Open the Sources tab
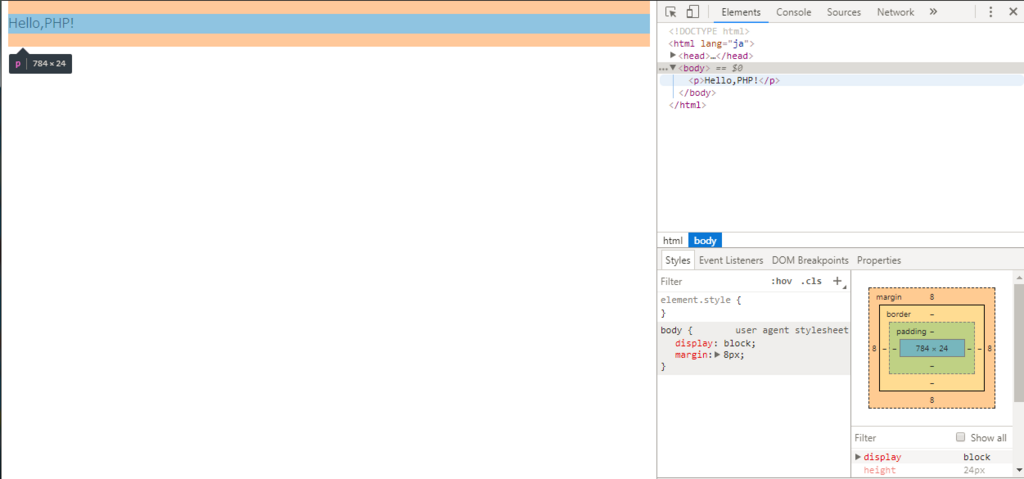This screenshot has width=1024, height=479. coord(844,12)
